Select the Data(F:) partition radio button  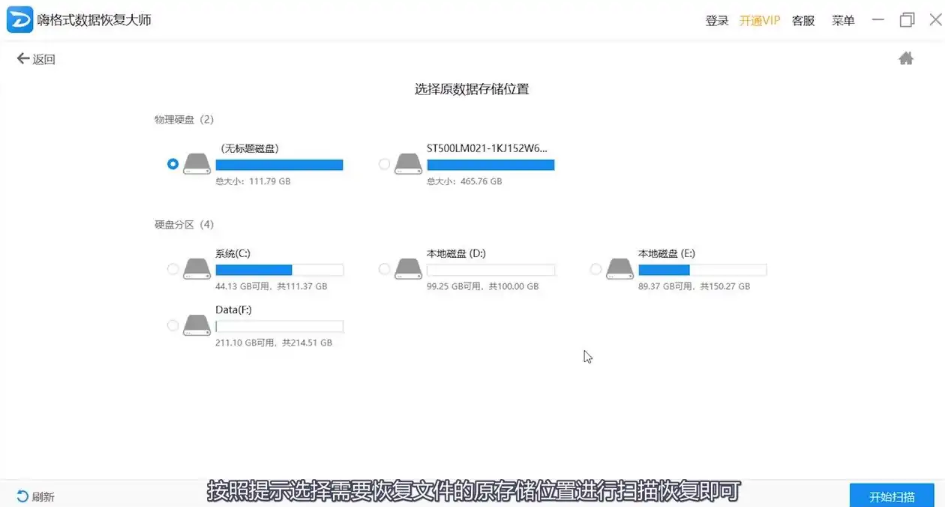point(173,326)
